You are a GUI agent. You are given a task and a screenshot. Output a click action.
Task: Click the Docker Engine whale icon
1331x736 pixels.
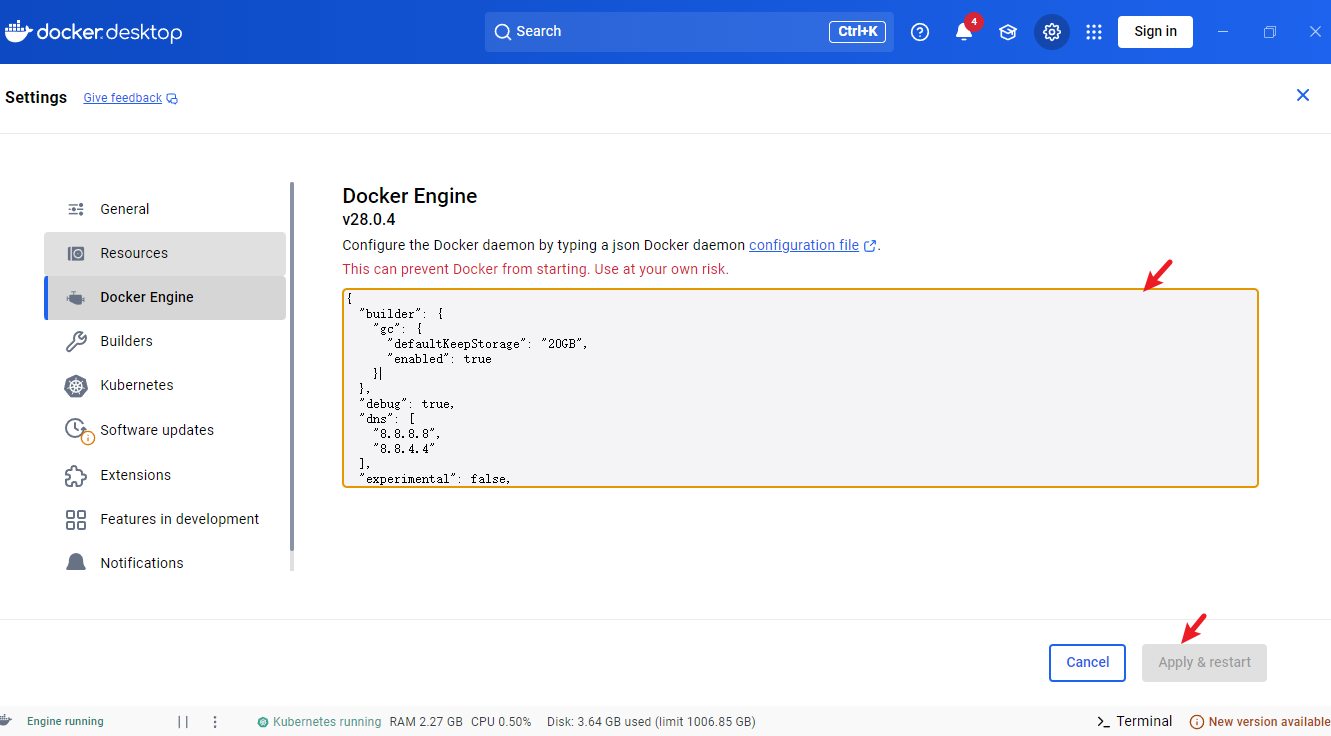click(76, 298)
